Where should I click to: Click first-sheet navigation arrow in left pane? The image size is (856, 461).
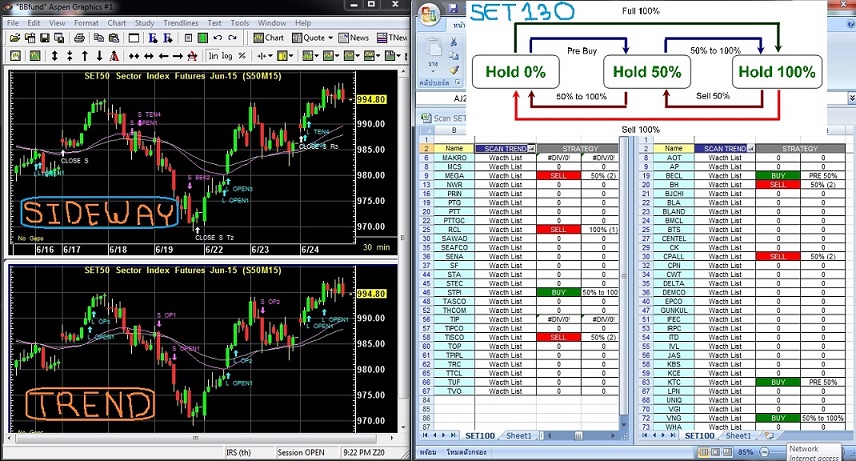[x=425, y=436]
